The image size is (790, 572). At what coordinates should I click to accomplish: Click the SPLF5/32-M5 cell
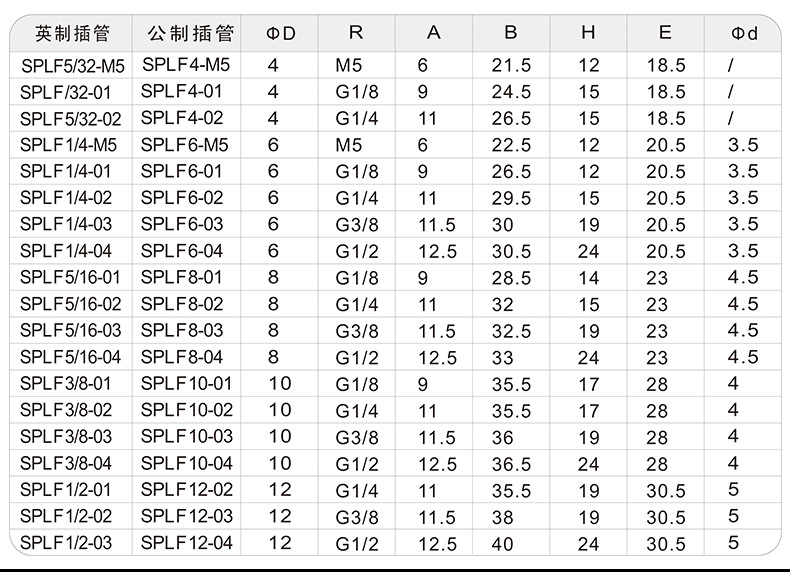[x=72, y=66]
